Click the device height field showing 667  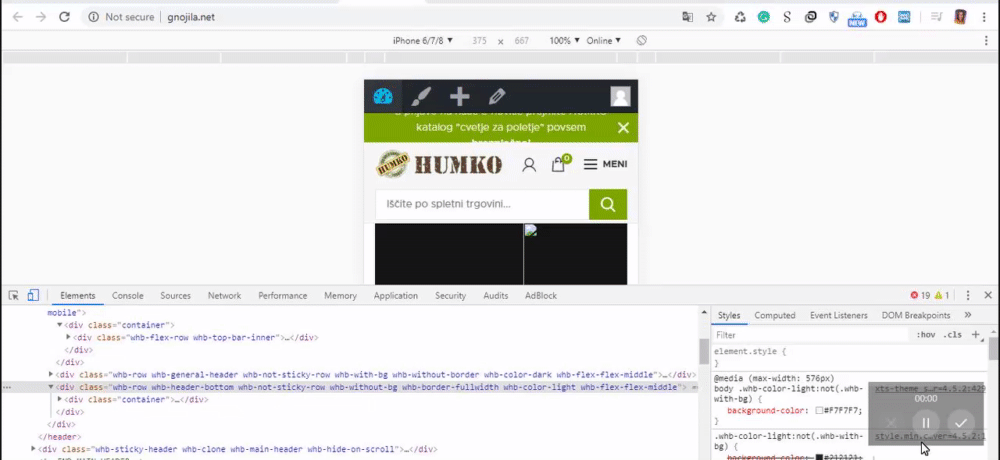coord(522,40)
